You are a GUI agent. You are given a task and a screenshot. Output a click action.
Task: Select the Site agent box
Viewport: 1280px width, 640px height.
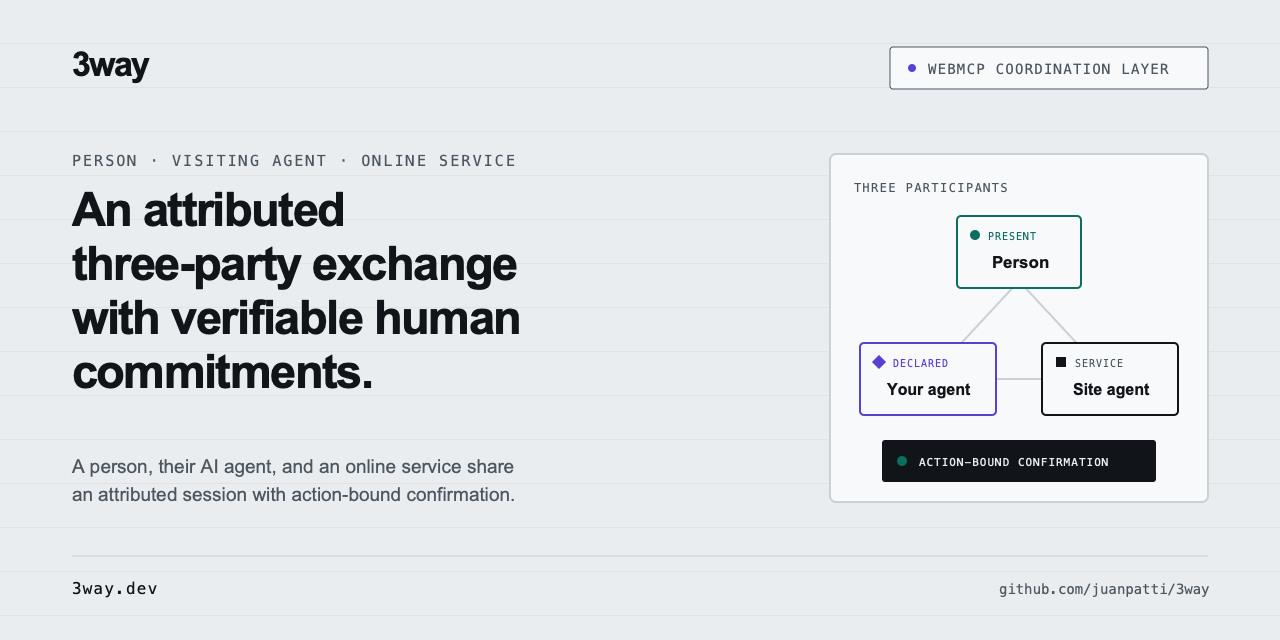1110,379
